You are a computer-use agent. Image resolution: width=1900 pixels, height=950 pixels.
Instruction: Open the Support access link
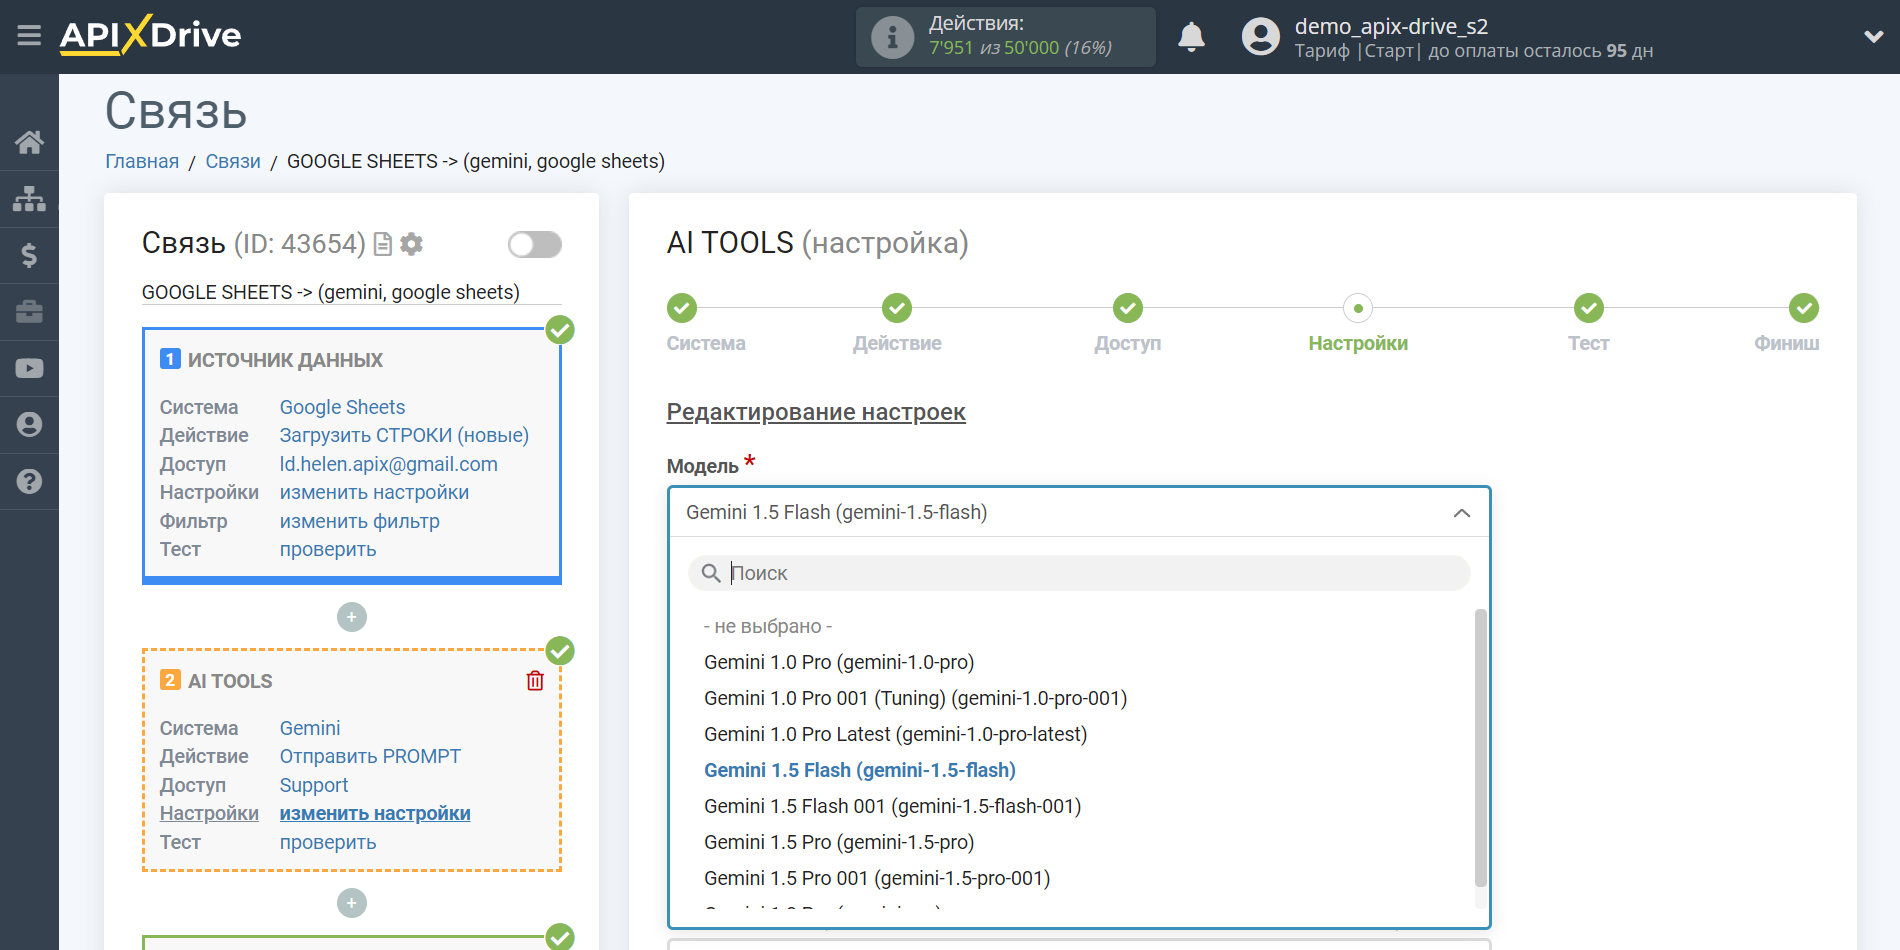314,785
